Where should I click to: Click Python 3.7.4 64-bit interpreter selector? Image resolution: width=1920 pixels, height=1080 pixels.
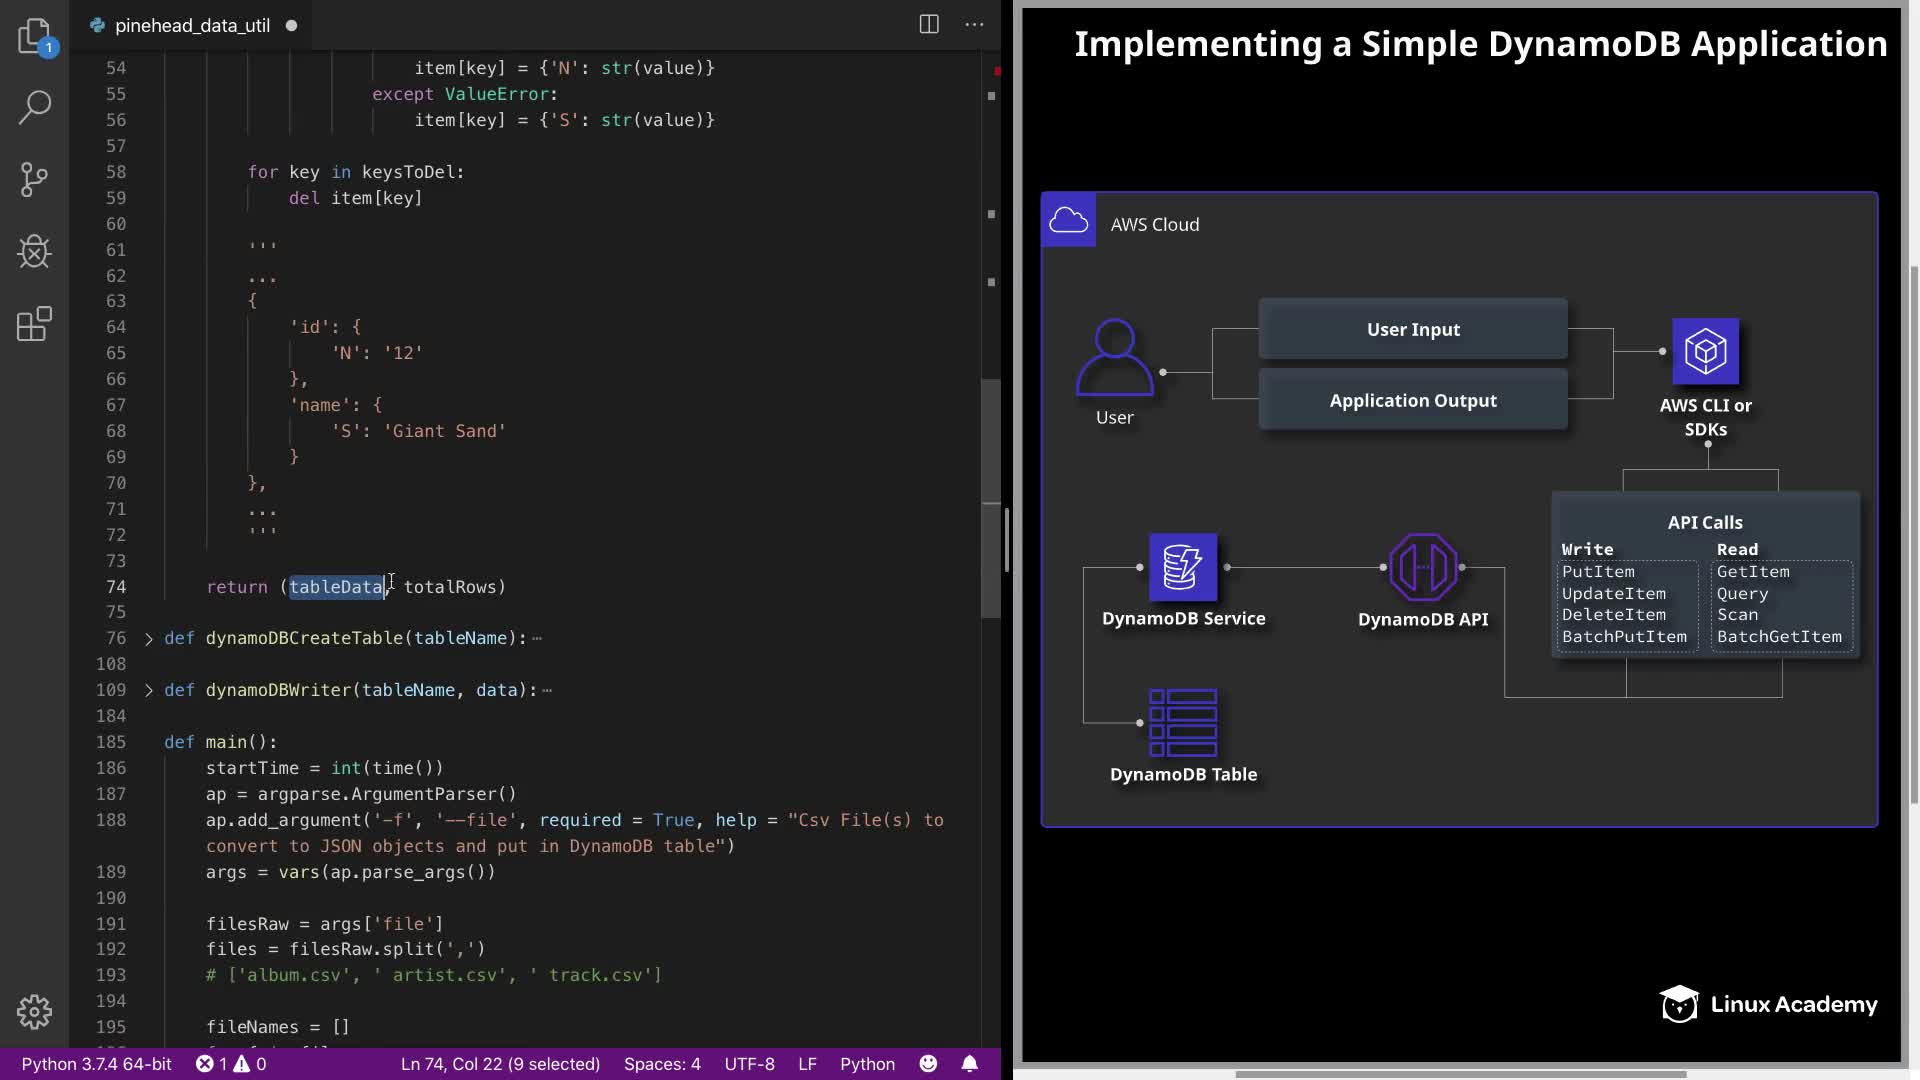coord(97,1064)
